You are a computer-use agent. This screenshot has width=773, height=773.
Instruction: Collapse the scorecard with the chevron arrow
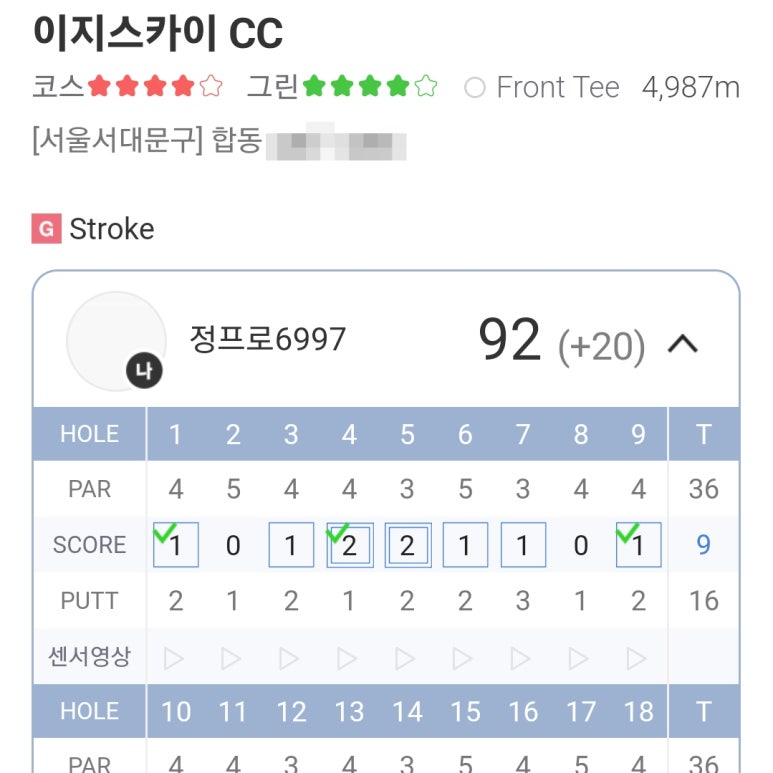683,344
